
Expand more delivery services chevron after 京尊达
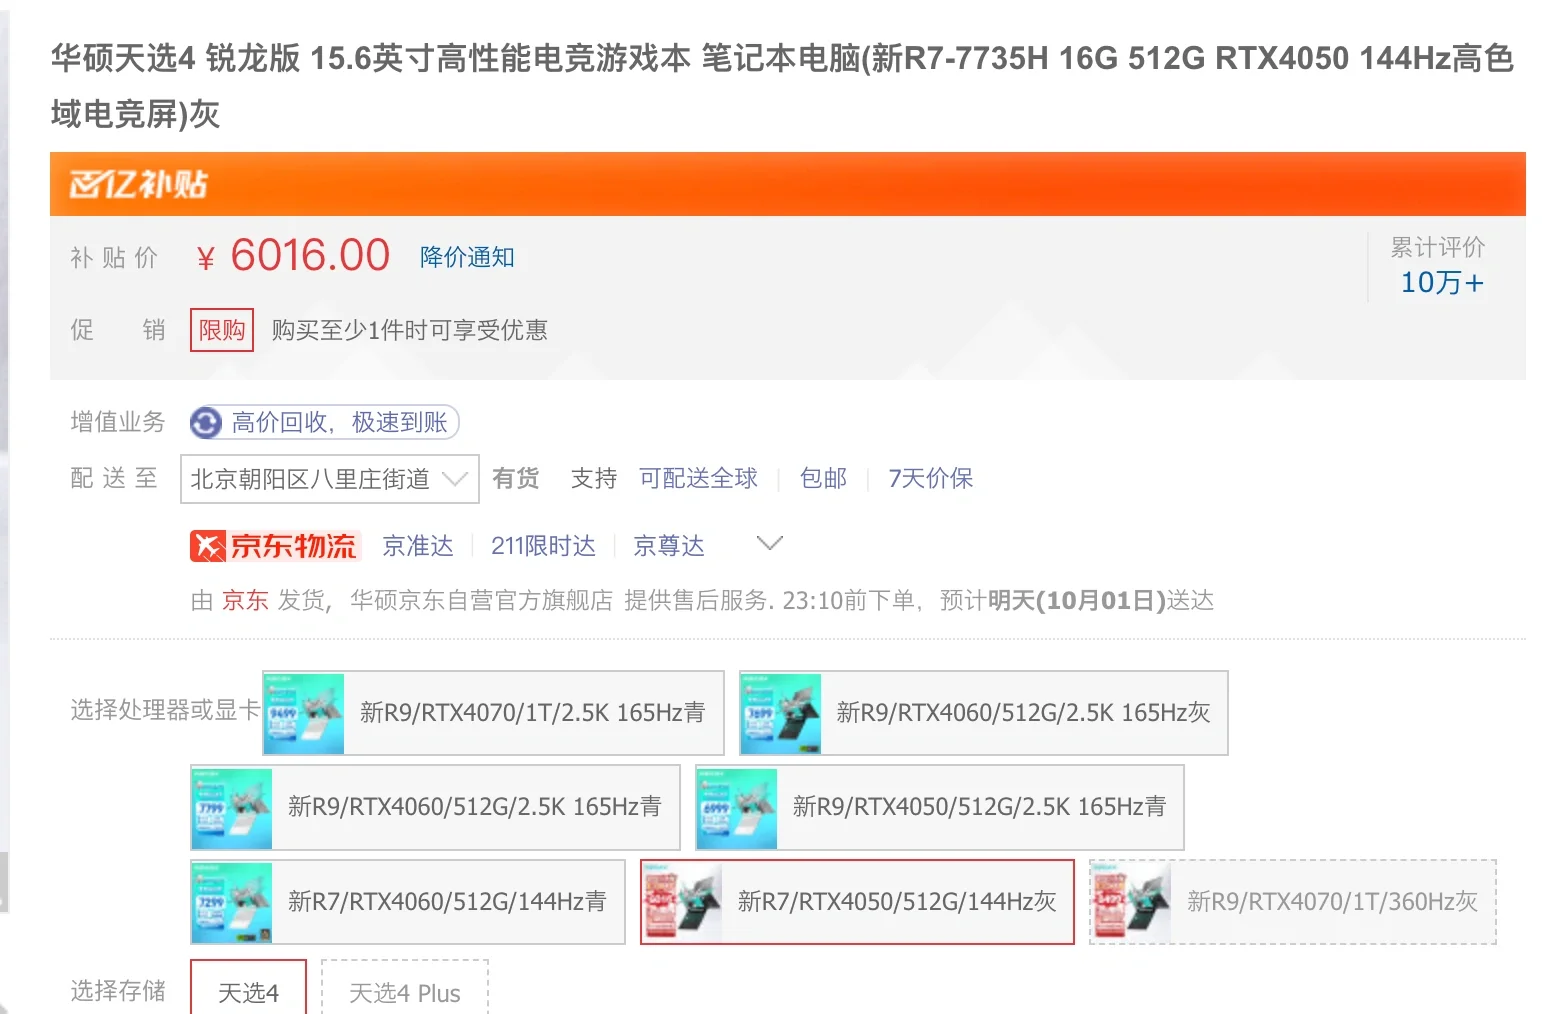click(769, 543)
